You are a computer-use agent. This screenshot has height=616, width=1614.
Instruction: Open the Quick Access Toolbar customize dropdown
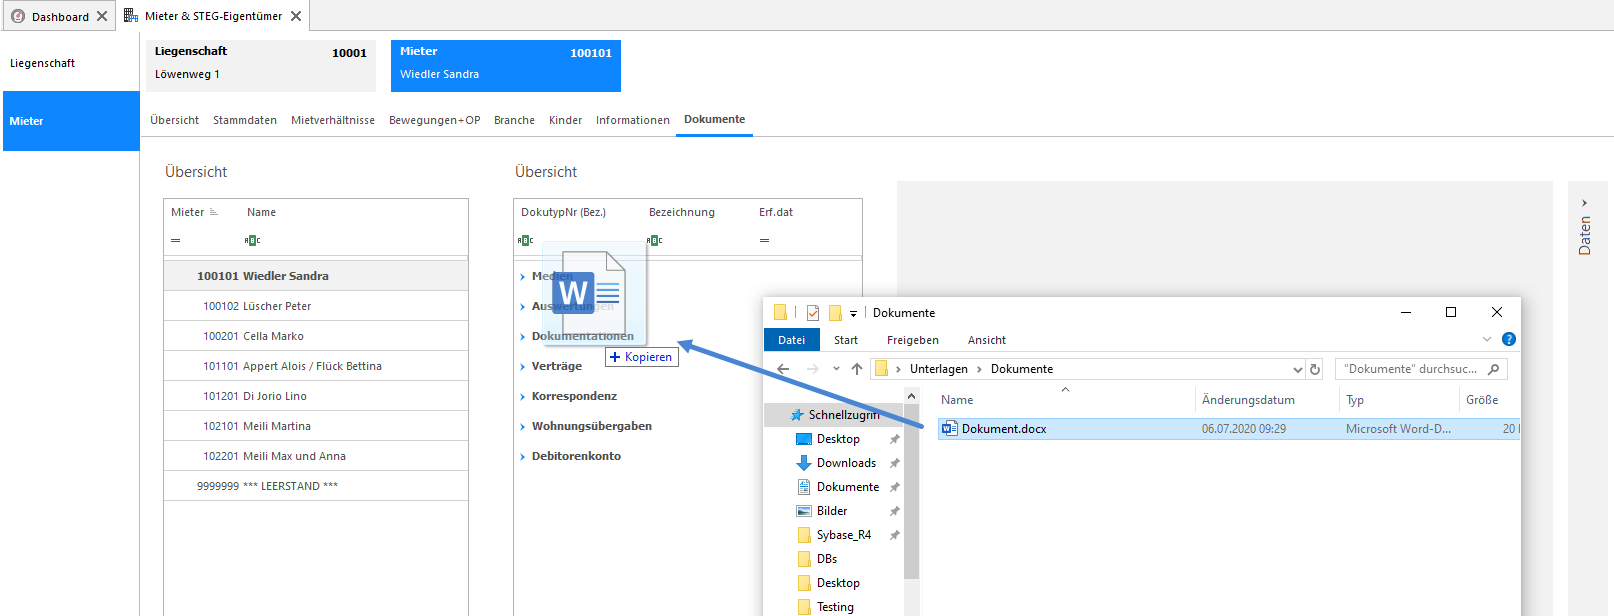tap(853, 314)
